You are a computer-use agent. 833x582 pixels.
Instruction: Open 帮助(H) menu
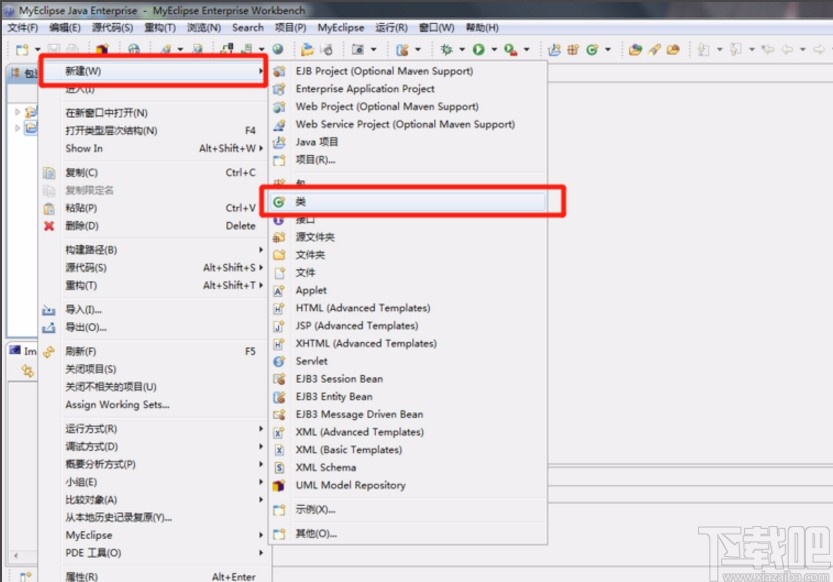click(482, 28)
